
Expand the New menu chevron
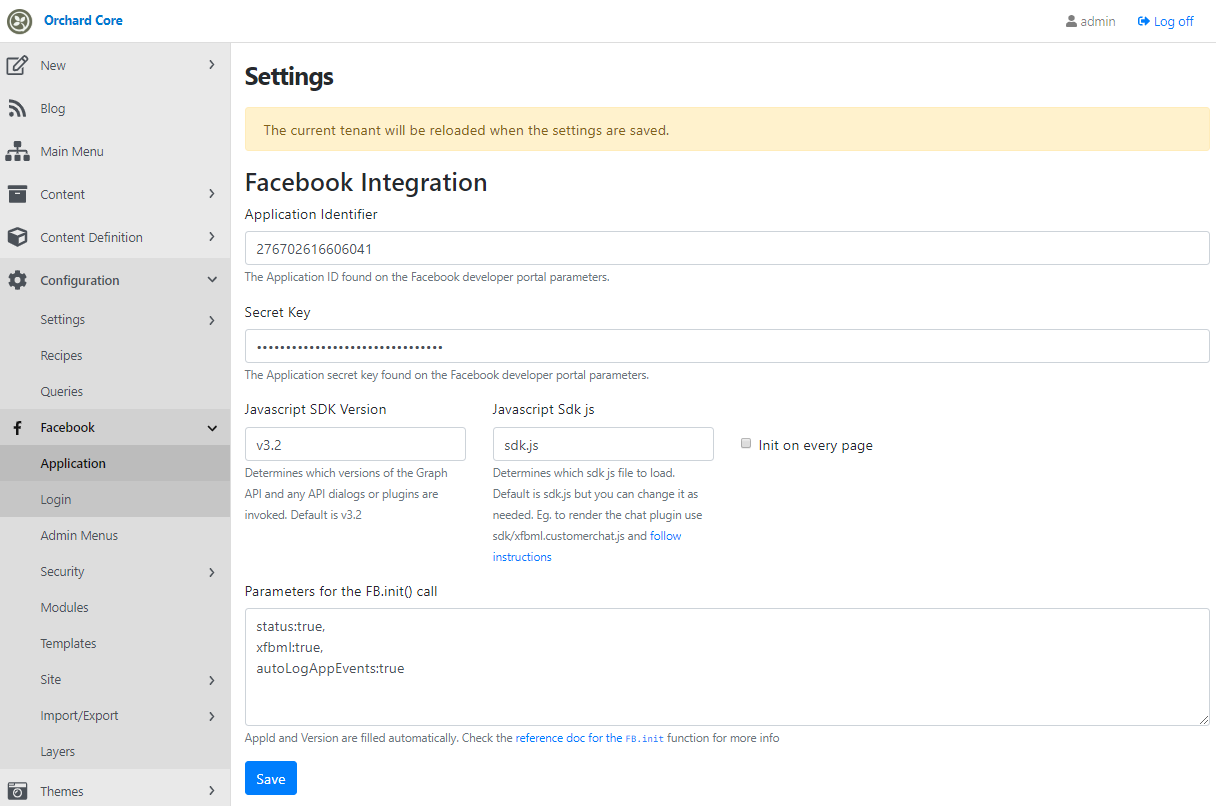[x=212, y=65]
